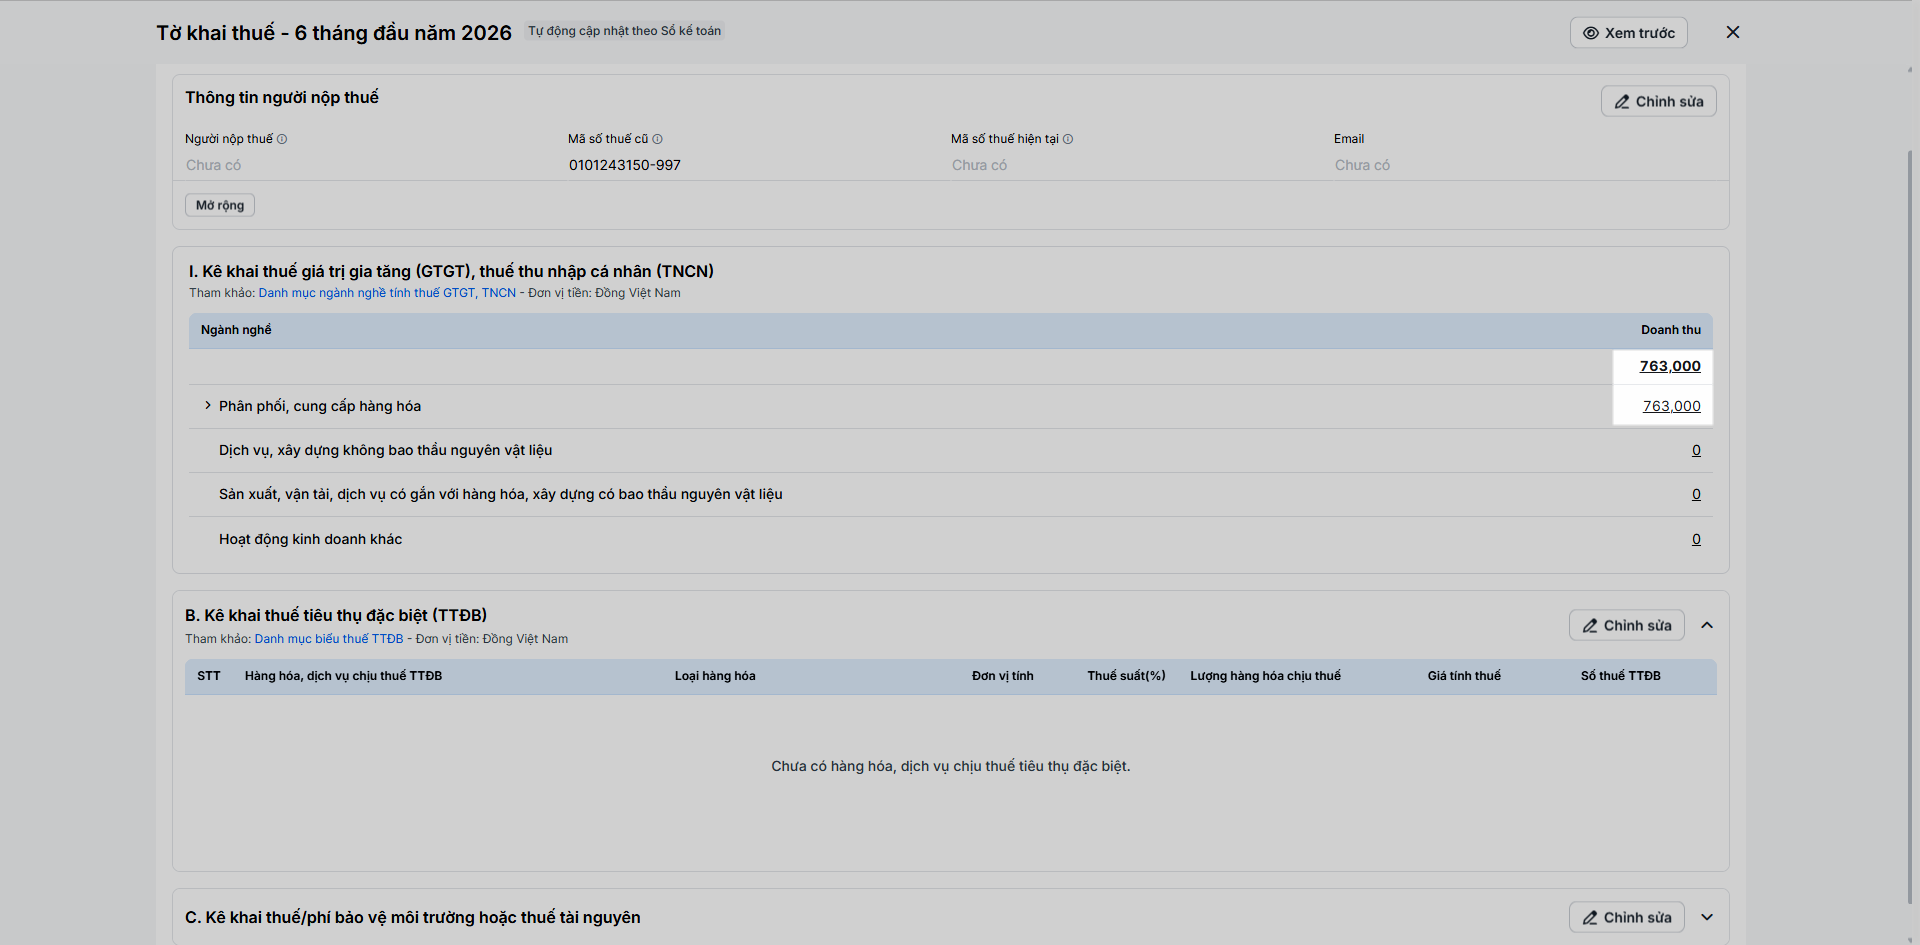Open the total revenue 763,000 in bold
The height and width of the screenshot is (945, 1920).
[1670, 366]
